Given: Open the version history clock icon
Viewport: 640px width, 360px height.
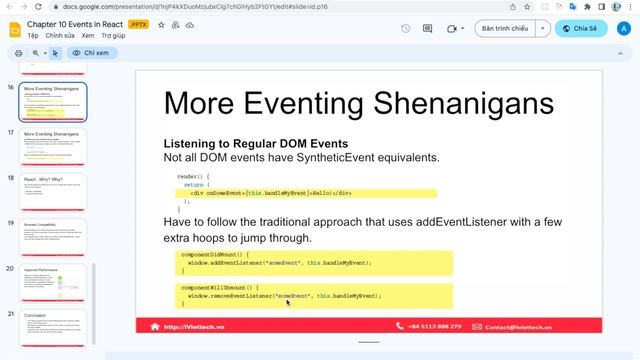Looking at the screenshot, I should 405,29.
